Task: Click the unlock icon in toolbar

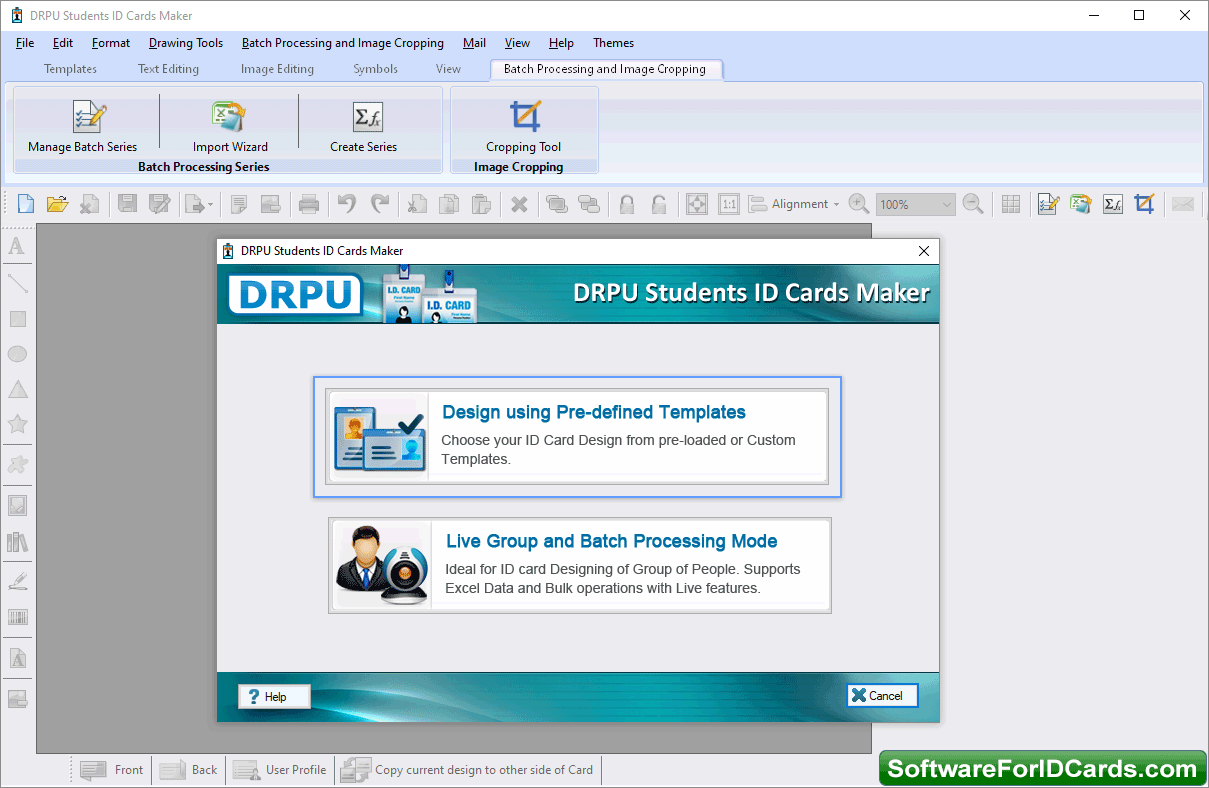Action: coord(659,204)
